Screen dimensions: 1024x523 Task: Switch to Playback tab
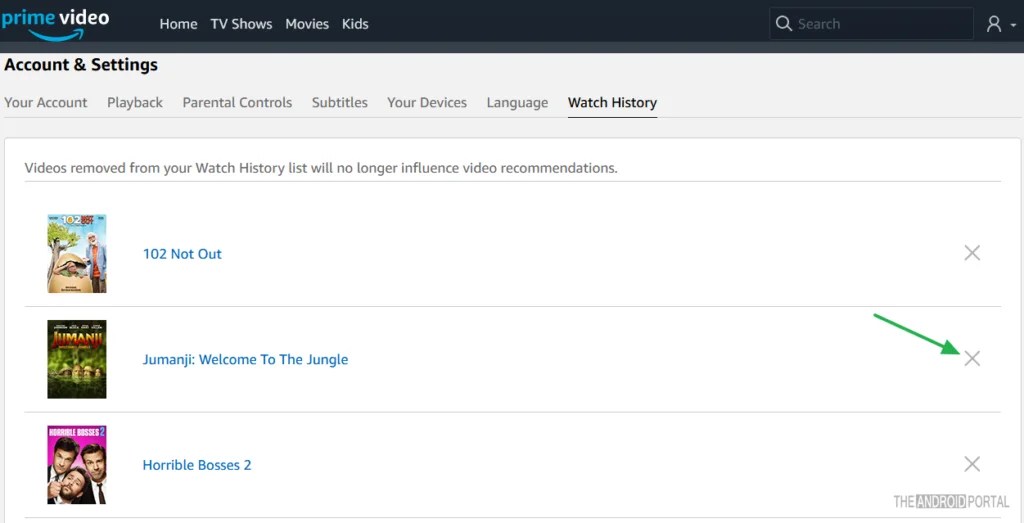click(135, 102)
